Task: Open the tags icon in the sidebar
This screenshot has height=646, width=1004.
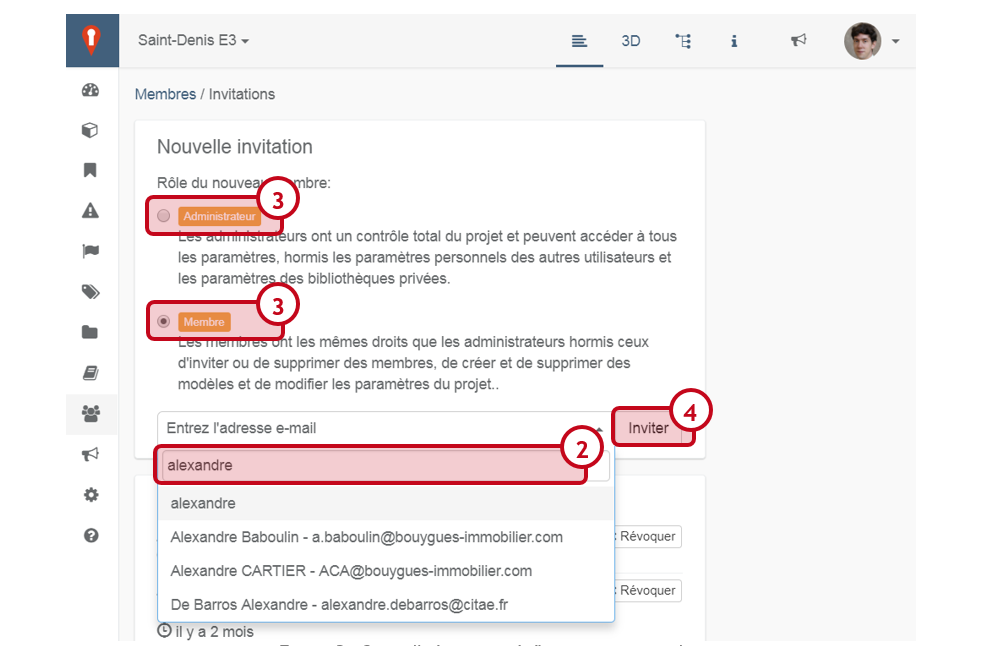Action: [x=91, y=292]
